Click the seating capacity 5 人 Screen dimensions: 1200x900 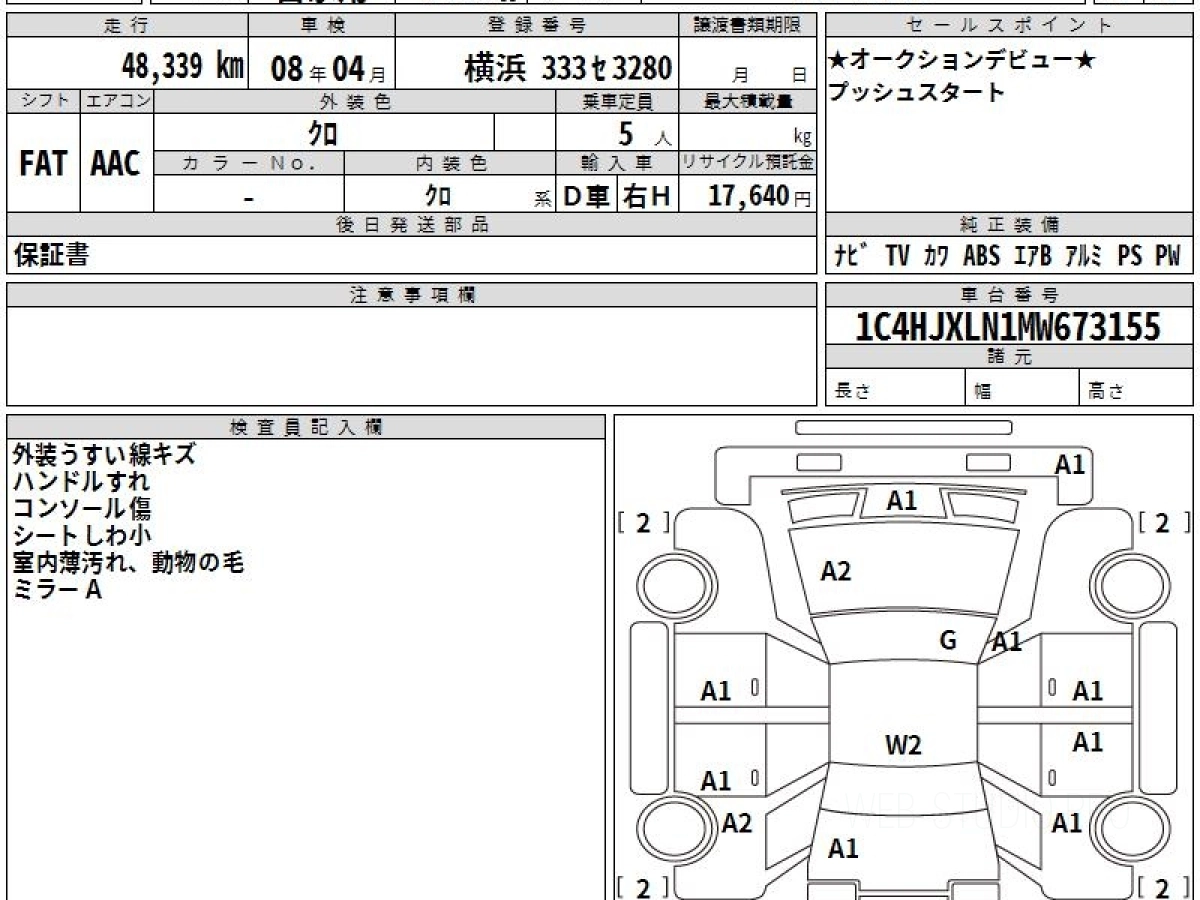644,133
